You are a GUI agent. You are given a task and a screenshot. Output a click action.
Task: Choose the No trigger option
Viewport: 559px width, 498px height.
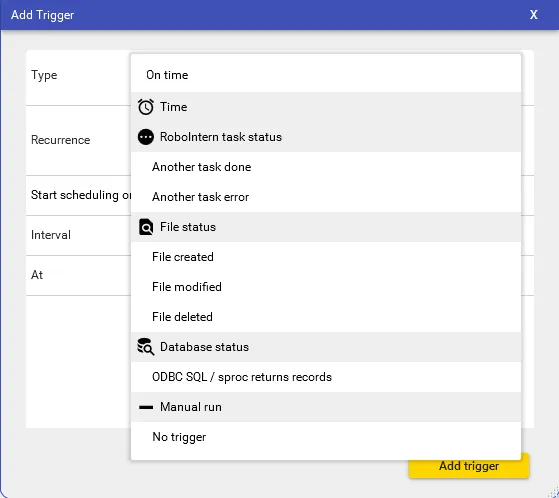click(x=326, y=437)
